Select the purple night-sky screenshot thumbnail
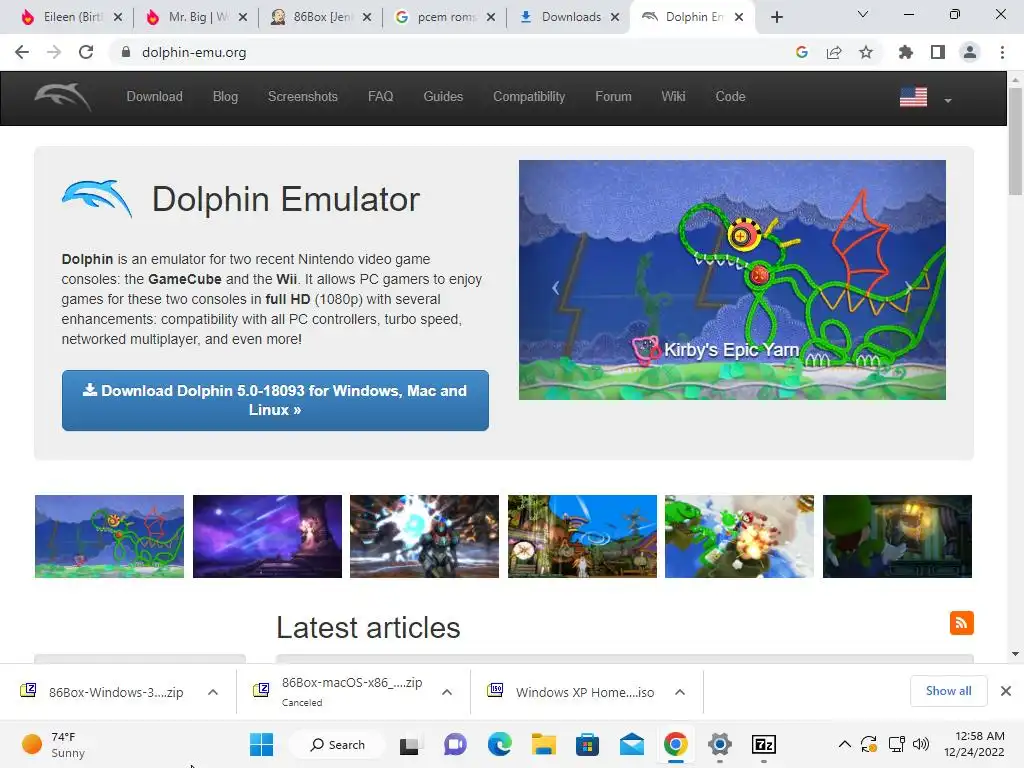 [x=267, y=536]
